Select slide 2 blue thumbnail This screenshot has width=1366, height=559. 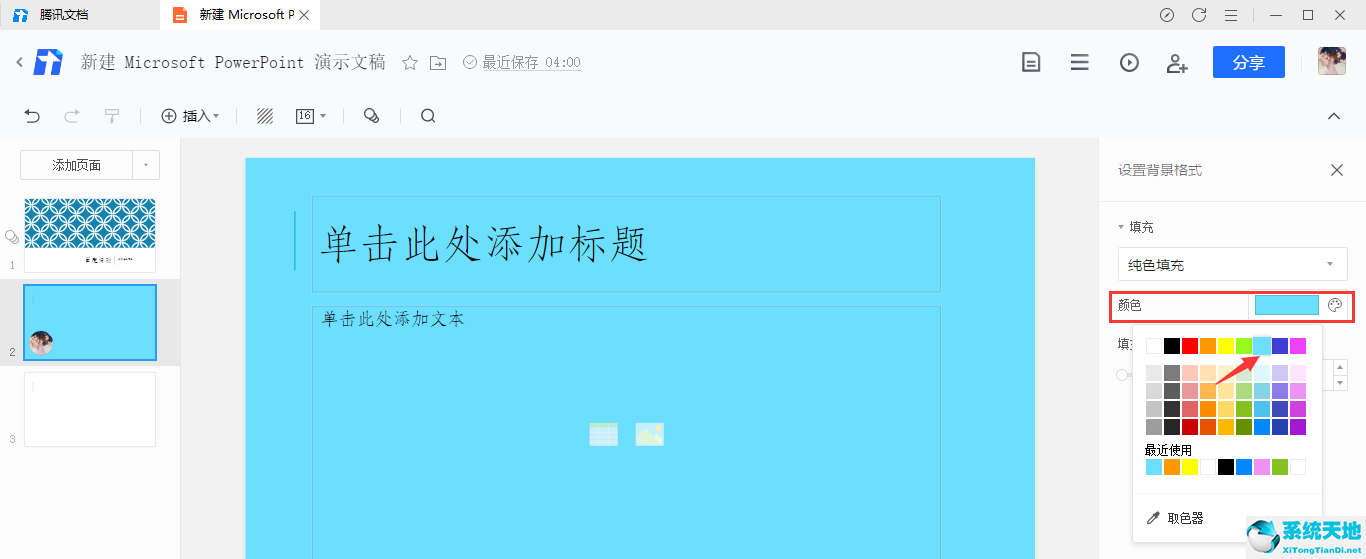click(90, 322)
